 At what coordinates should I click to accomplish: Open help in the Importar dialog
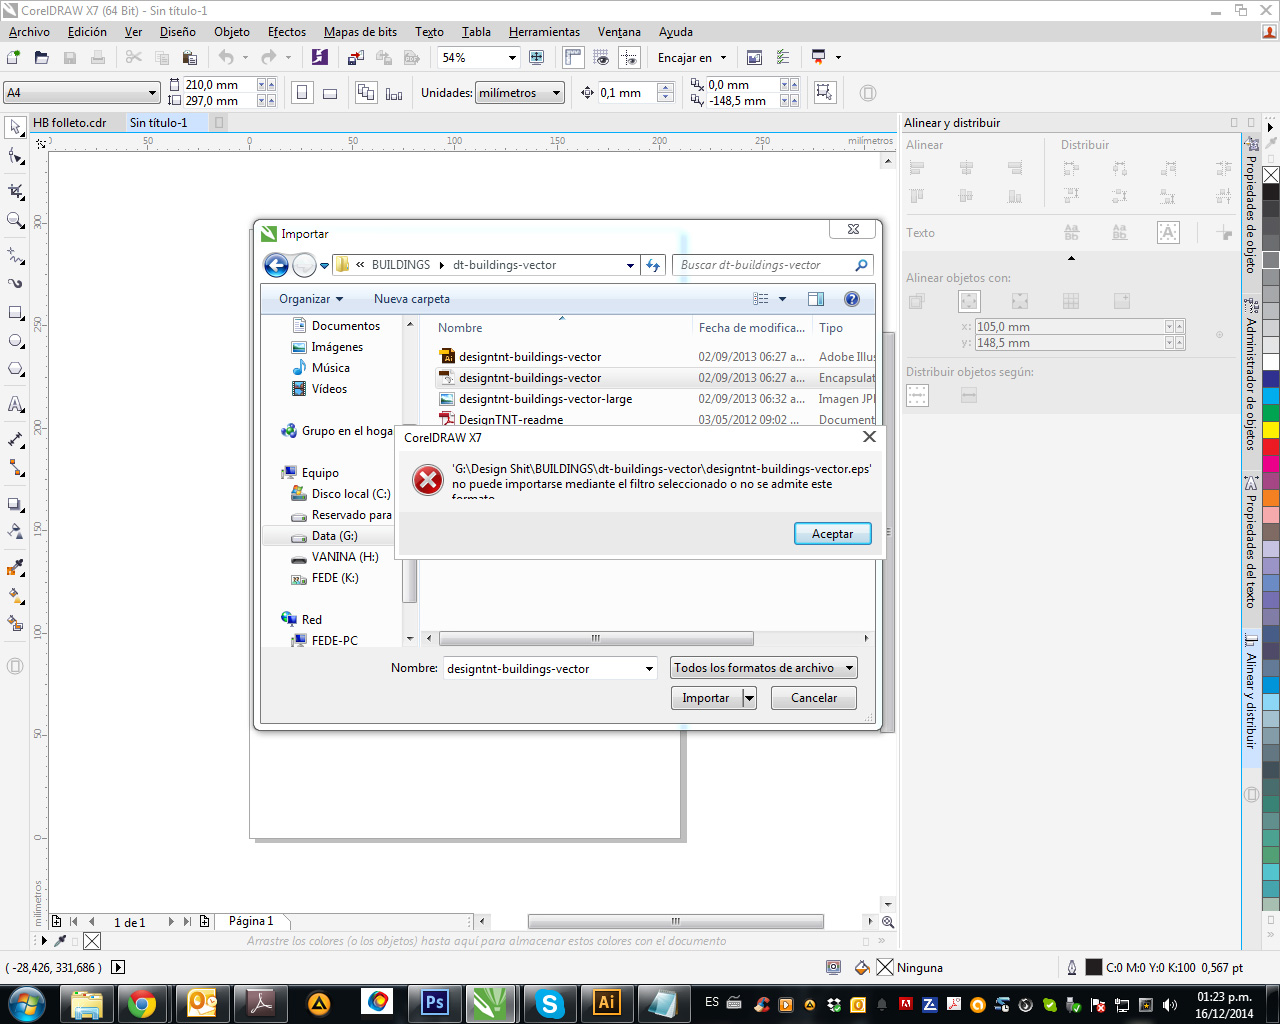click(852, 299)
